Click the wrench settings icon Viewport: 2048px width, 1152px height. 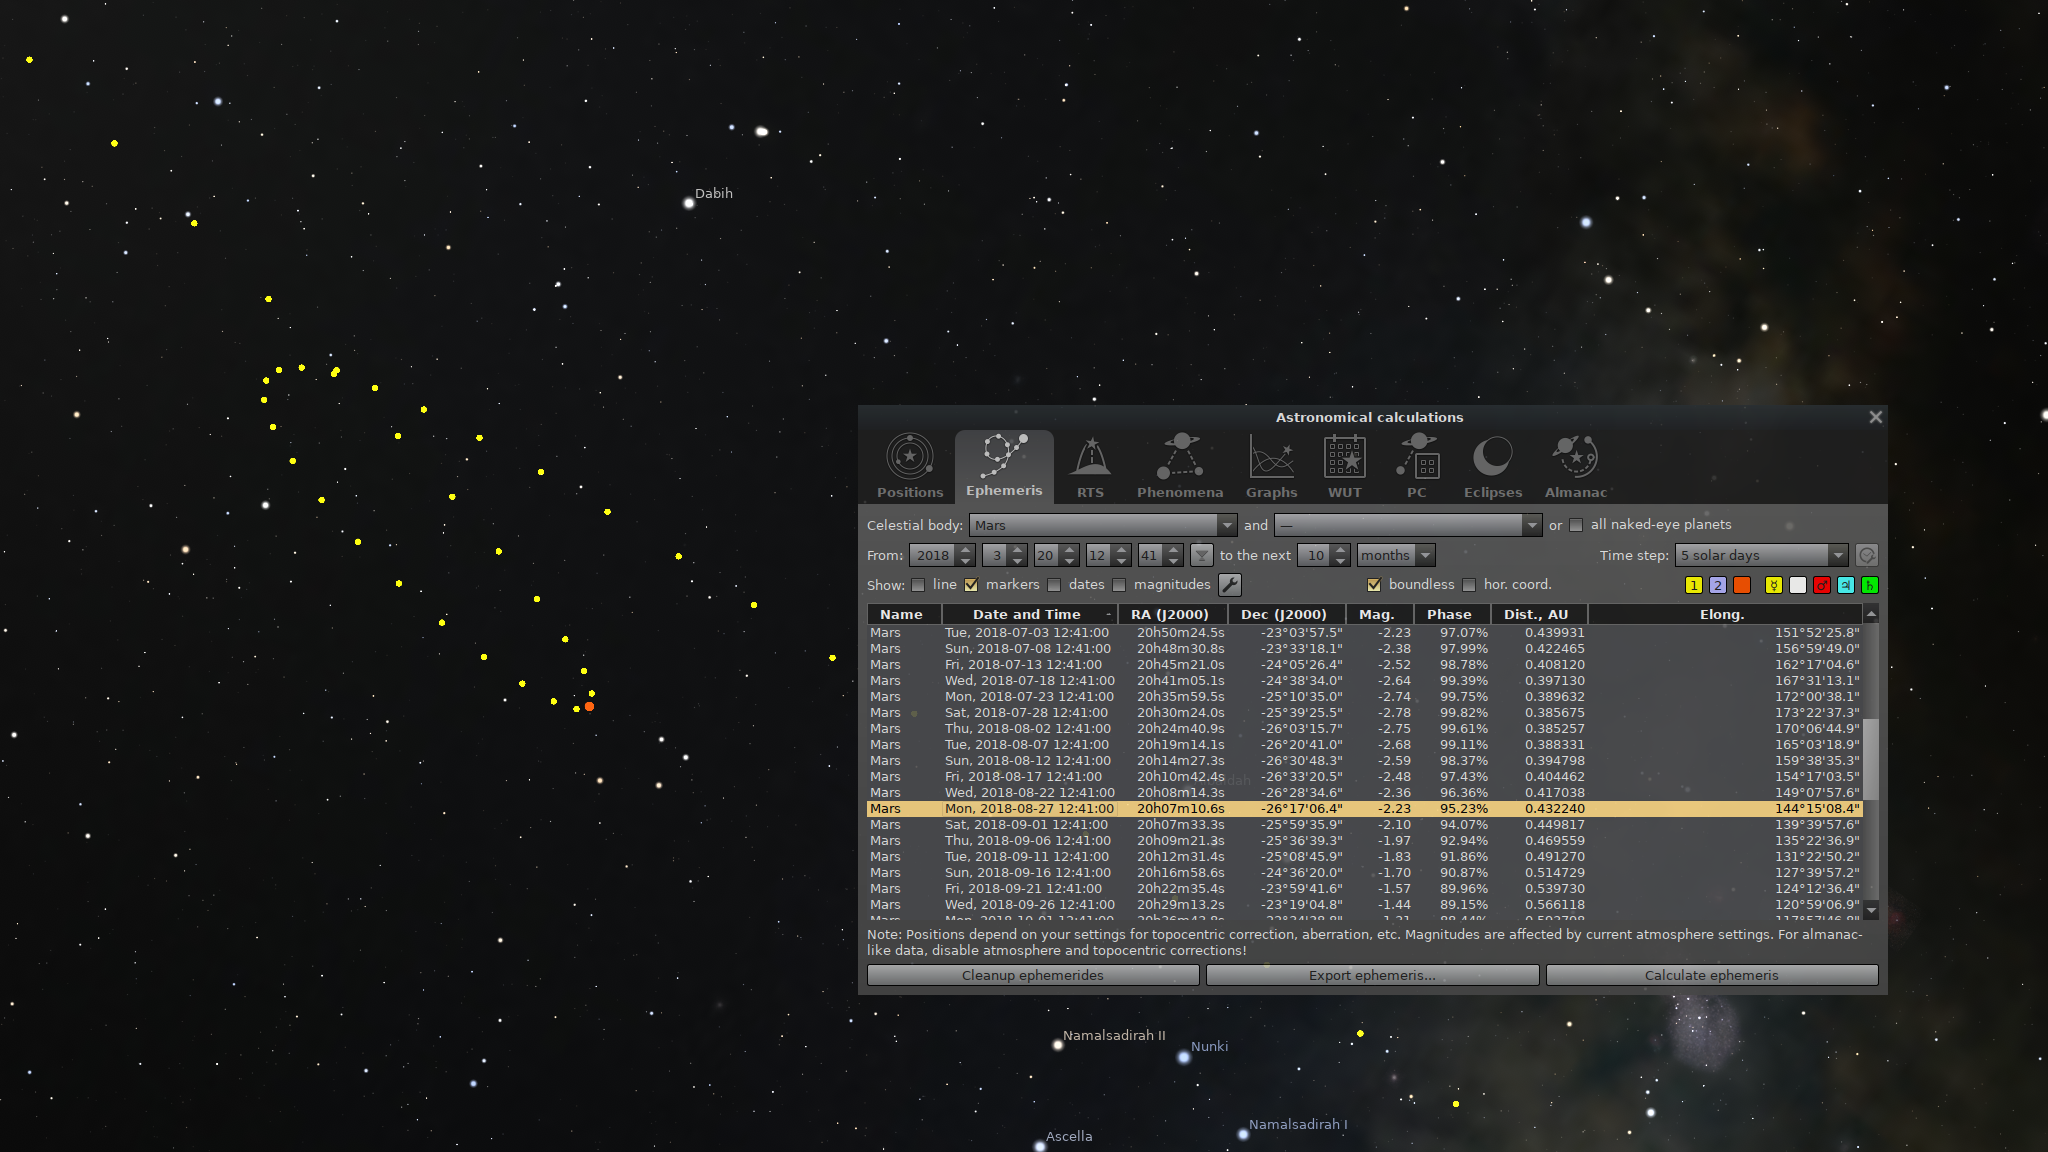[1230, 585]
